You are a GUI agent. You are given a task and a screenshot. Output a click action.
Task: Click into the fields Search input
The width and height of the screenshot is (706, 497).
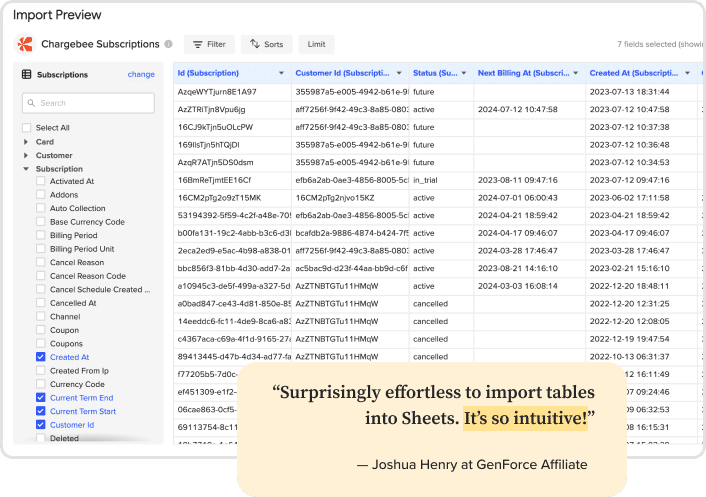click(x=88, y=103)
